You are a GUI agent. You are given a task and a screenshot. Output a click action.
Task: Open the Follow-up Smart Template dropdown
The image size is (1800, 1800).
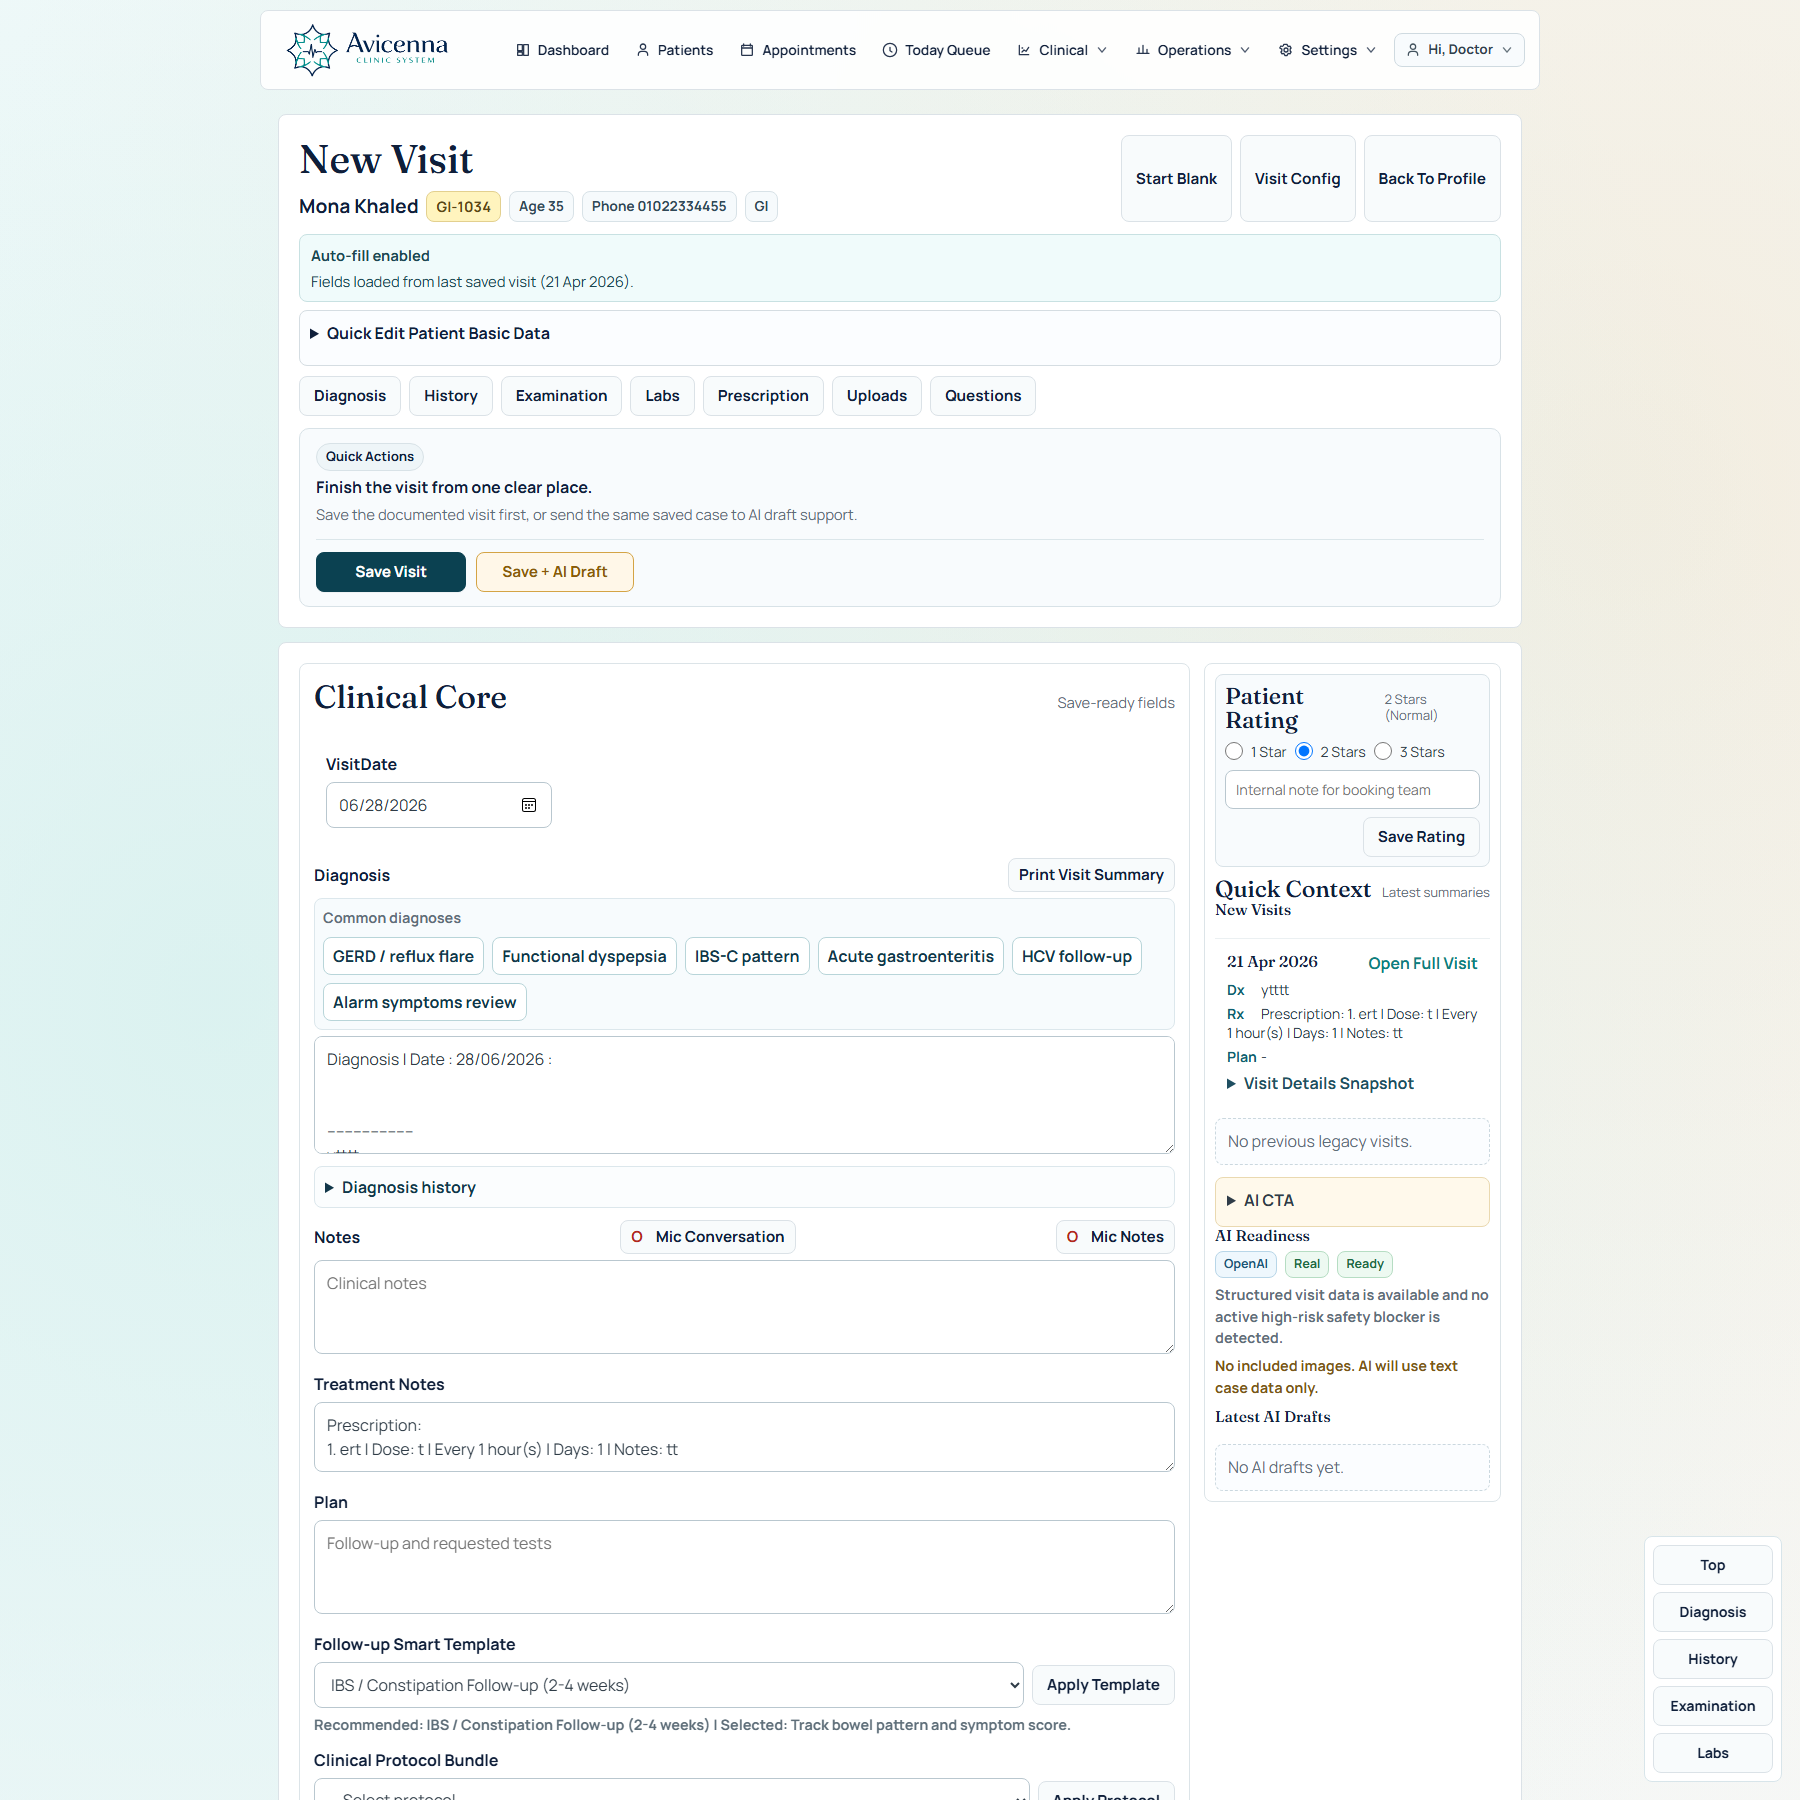point(668,1685)
